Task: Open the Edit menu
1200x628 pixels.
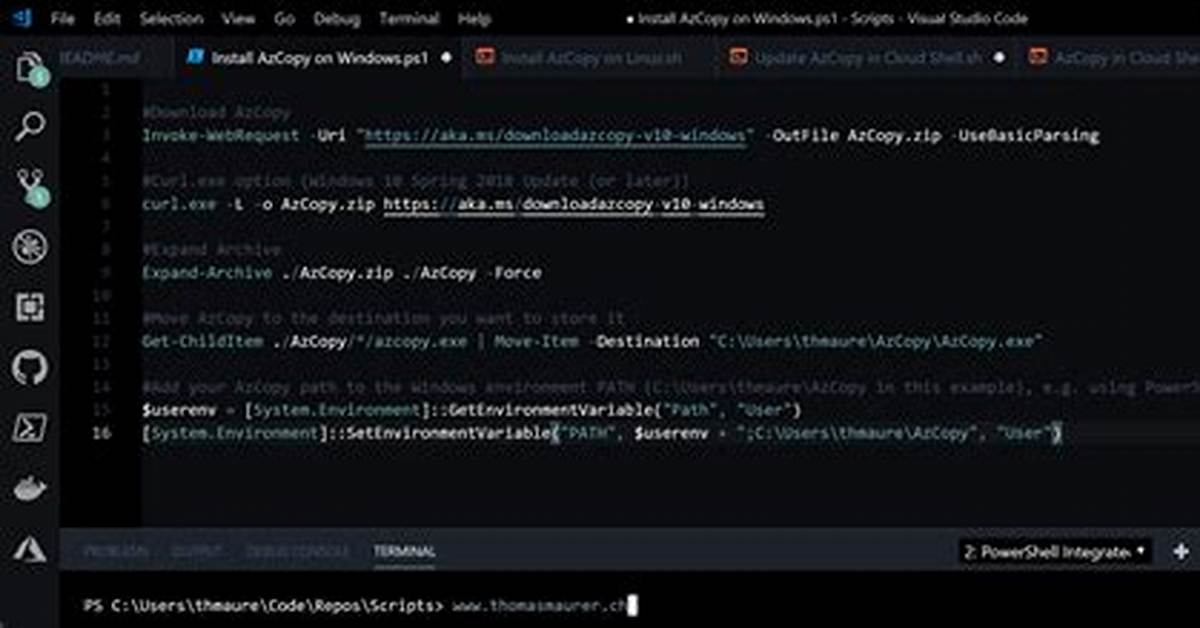Action: click(106, 18)
